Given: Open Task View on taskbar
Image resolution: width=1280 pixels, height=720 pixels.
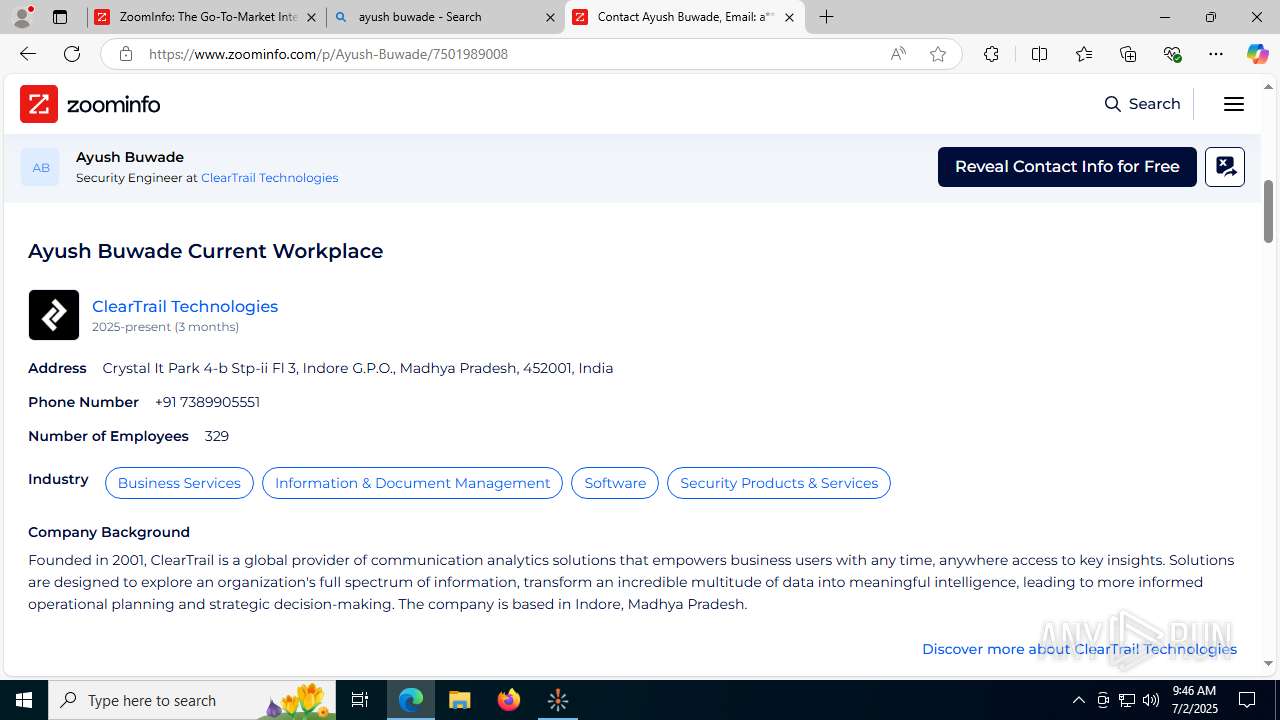Looking at the screenshot, I should pyautogui.click(x=360, y=700).
